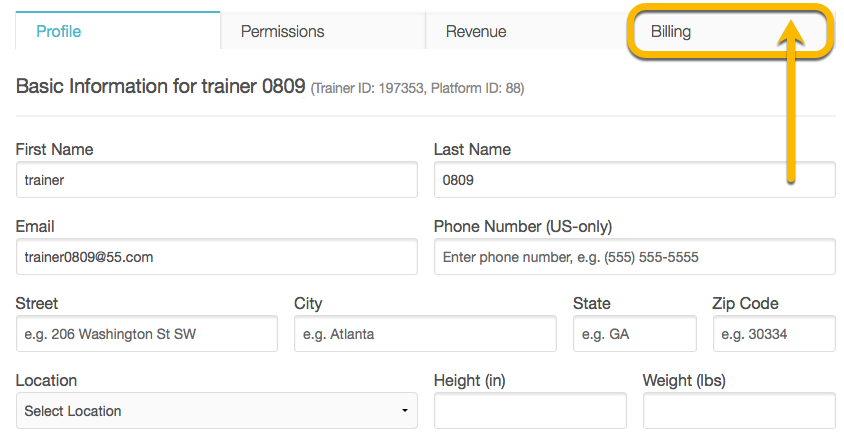
Task: Click the Last Name field showing 0809
Action: pos(635,180)
